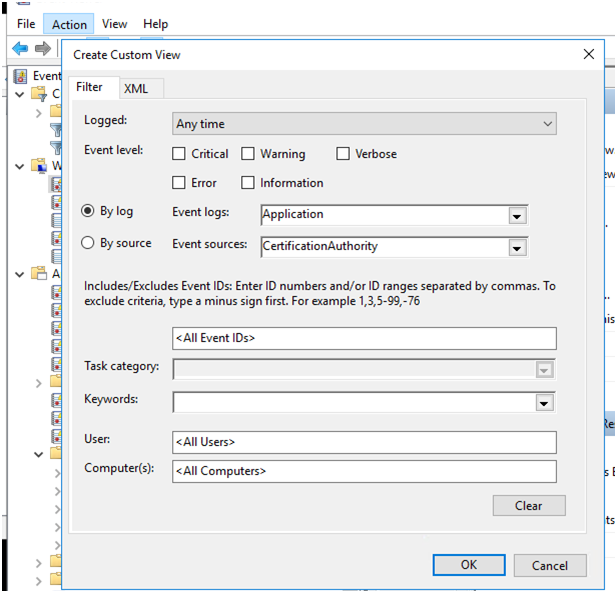Tick the Error event level checkbox
Viewport: 615px width, 591px height.
tap(179, 183)
